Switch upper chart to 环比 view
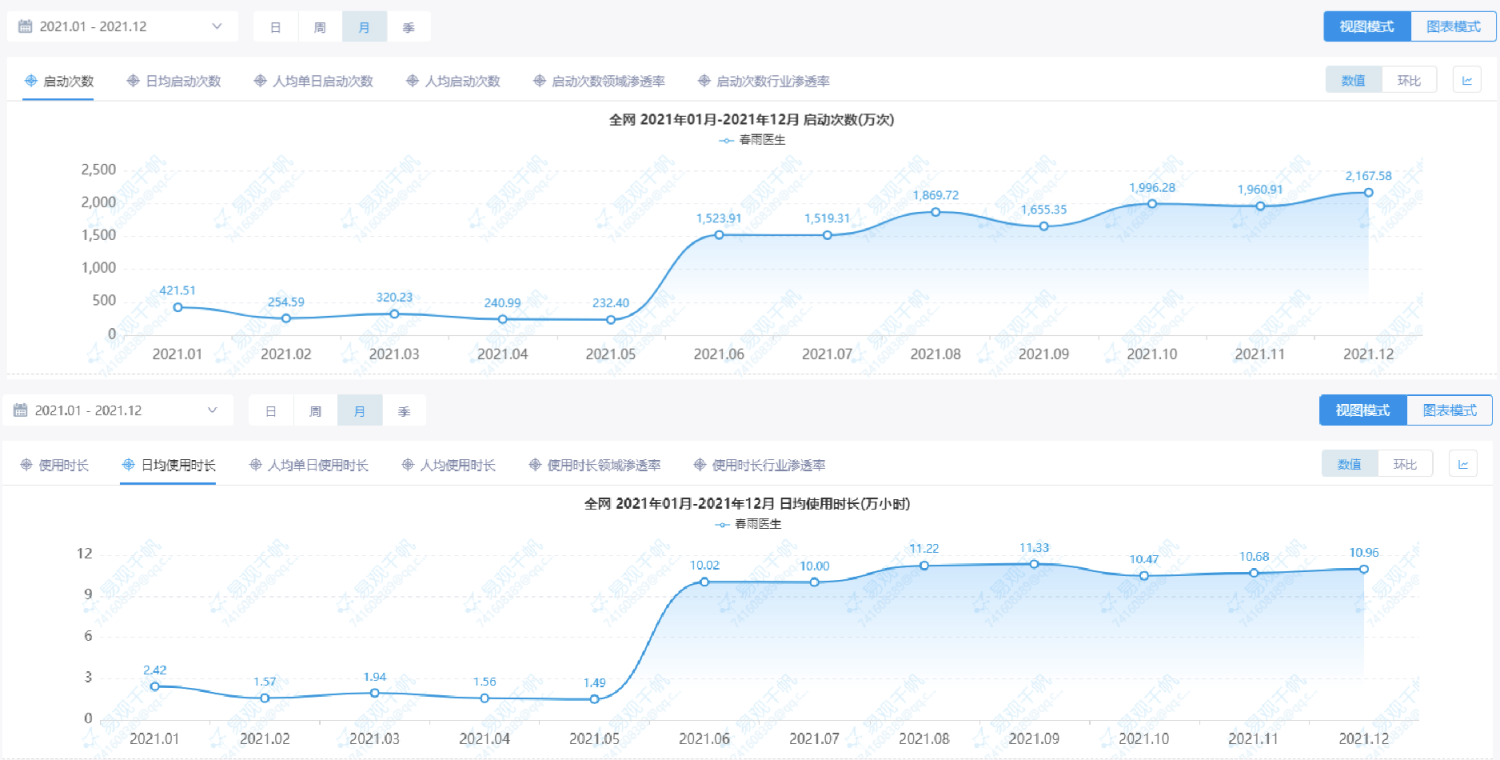This screenshot has height=760, width=1500. [x=1409, y=80]
